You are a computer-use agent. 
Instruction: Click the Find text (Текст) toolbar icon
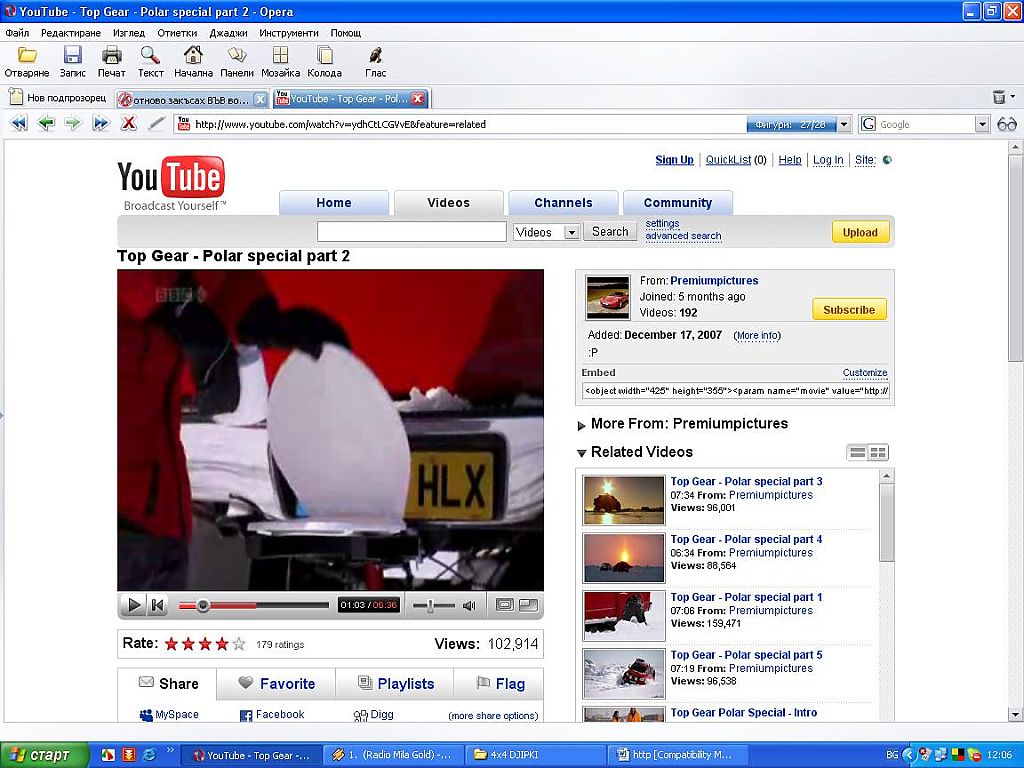coord(150,56)
